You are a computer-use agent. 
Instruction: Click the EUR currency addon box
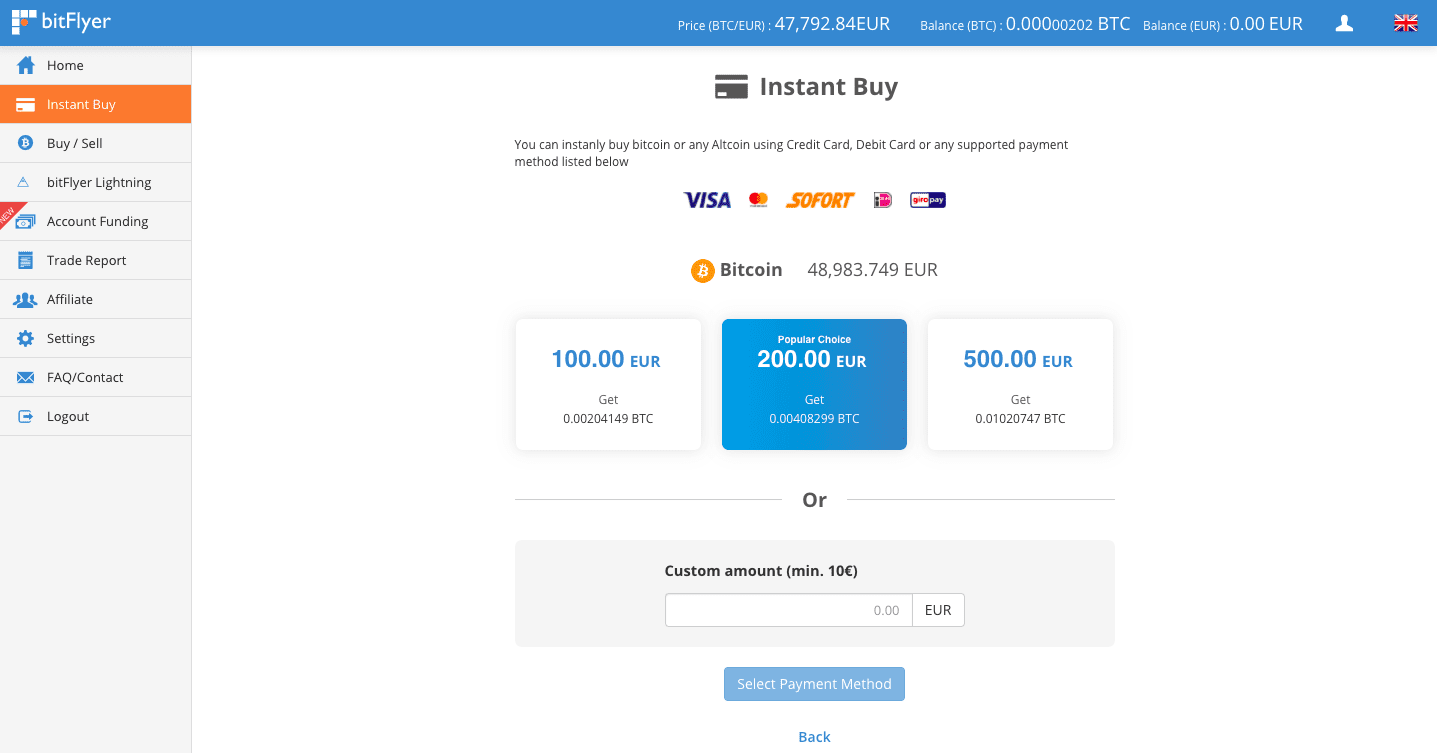(938, 610)
